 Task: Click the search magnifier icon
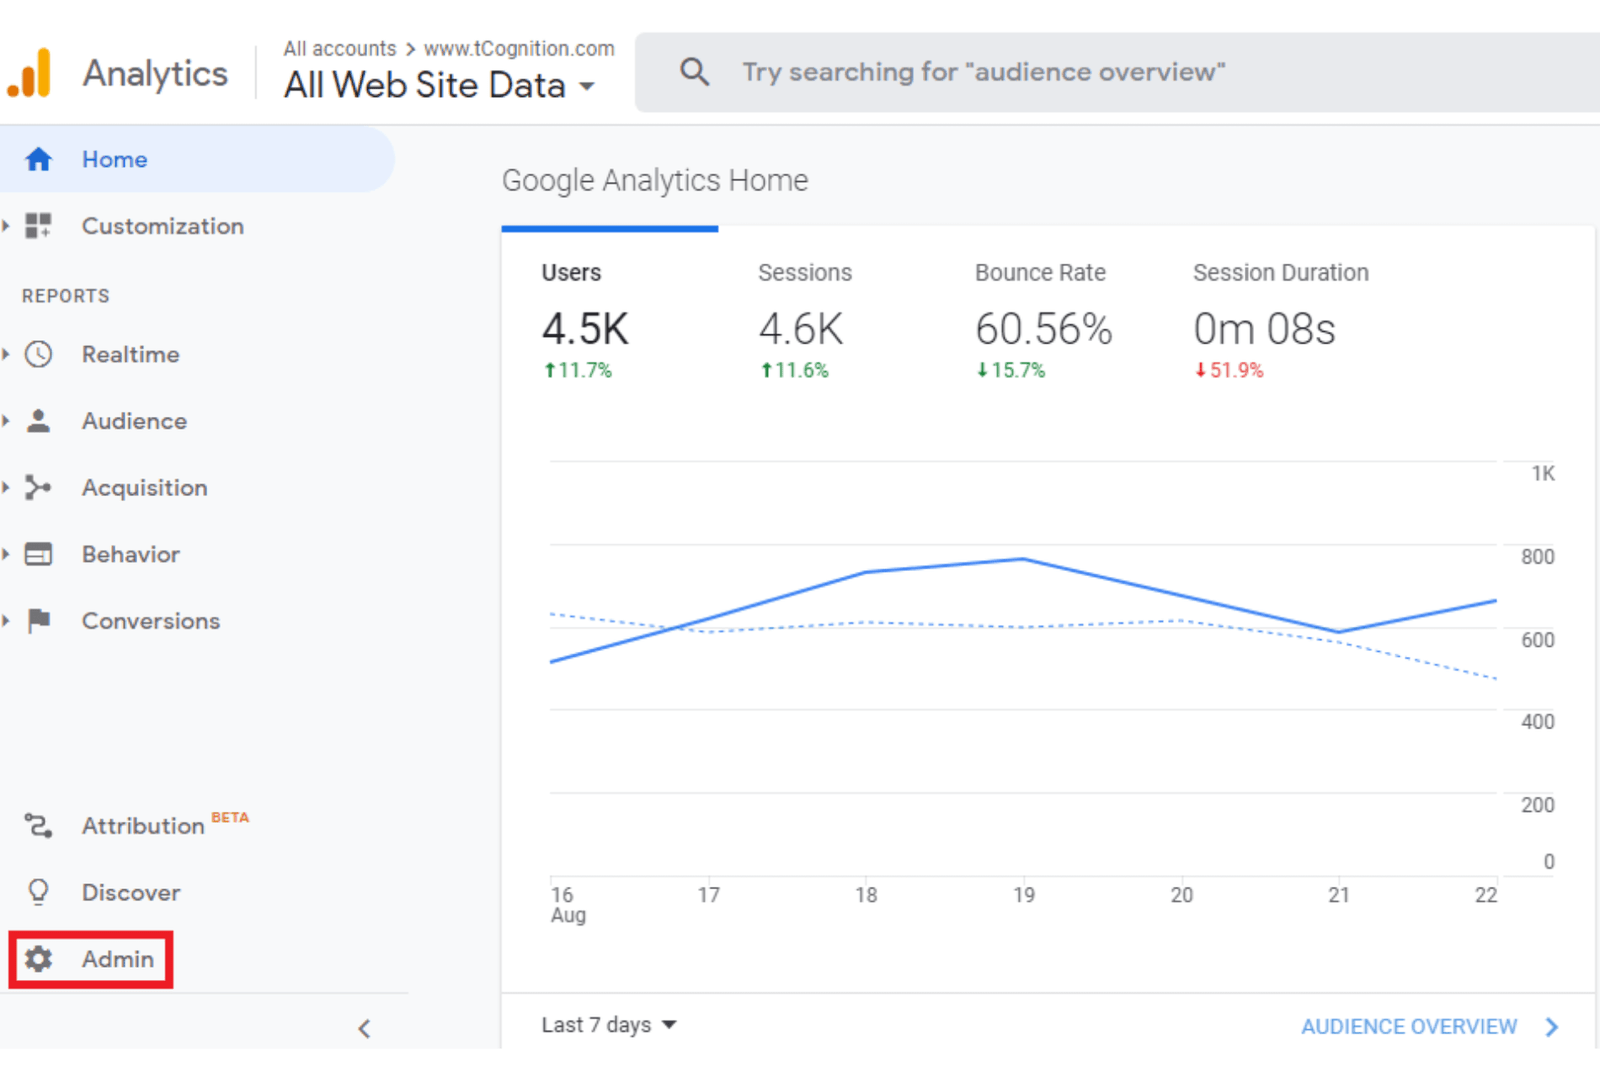tap(694, 72)
